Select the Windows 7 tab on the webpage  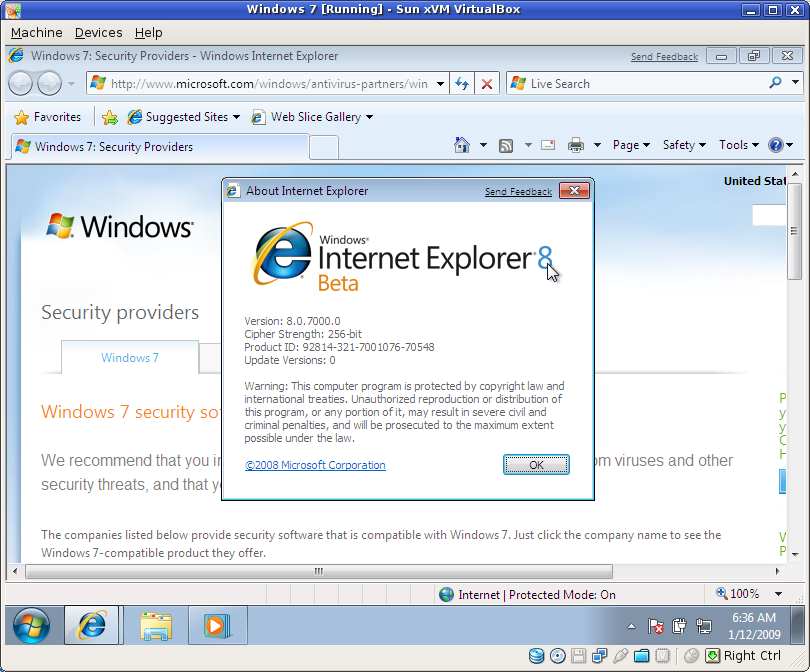[x=129, y=358]
